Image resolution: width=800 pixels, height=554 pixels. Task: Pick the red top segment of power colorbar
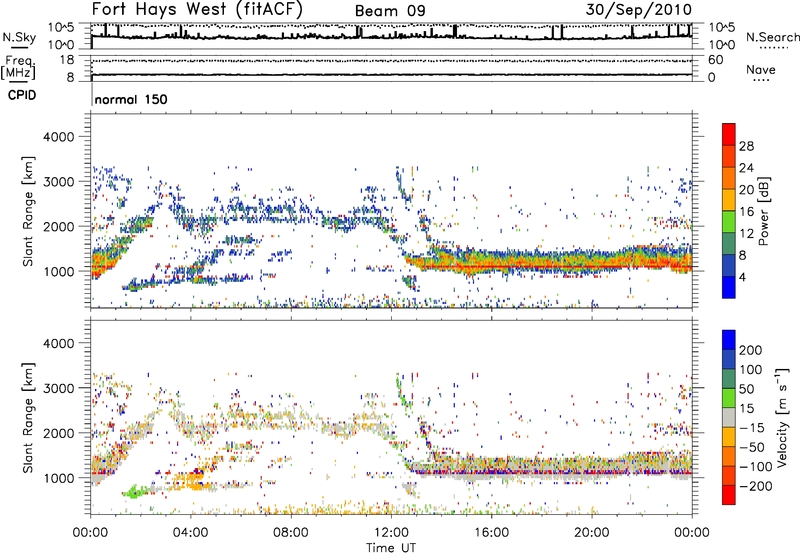pos(729,135)
